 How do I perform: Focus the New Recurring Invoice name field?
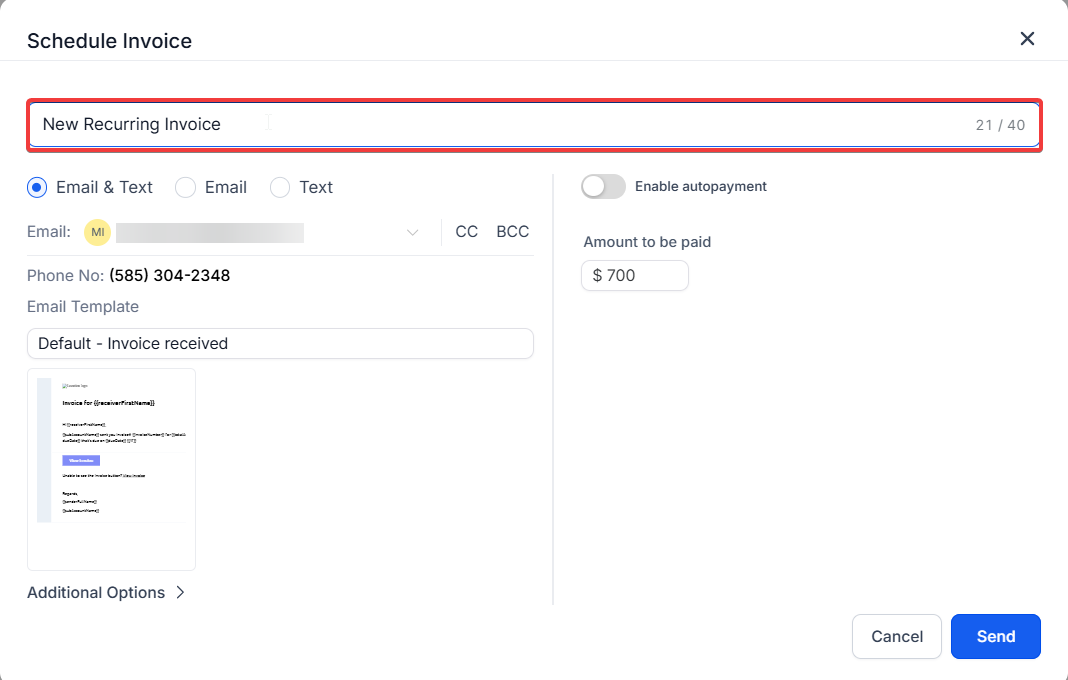point(500,125)
